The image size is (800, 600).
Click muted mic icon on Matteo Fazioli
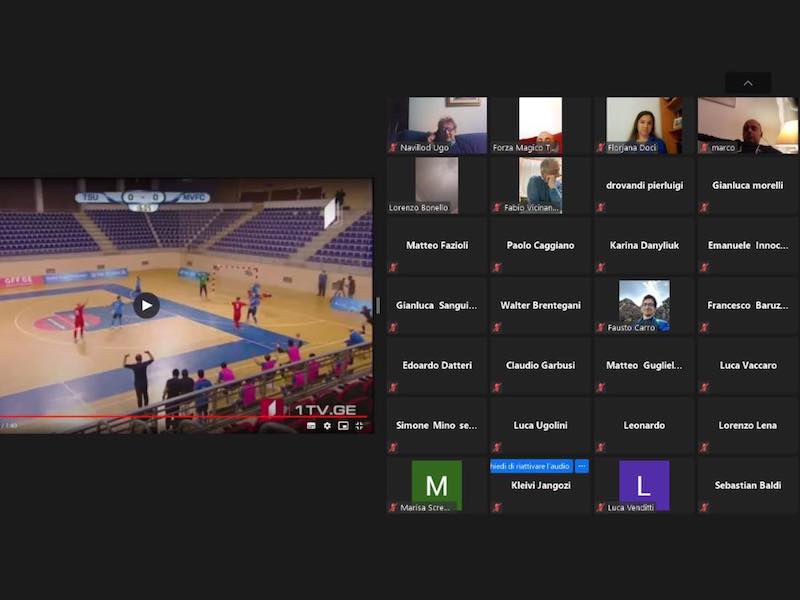point(393,267)
